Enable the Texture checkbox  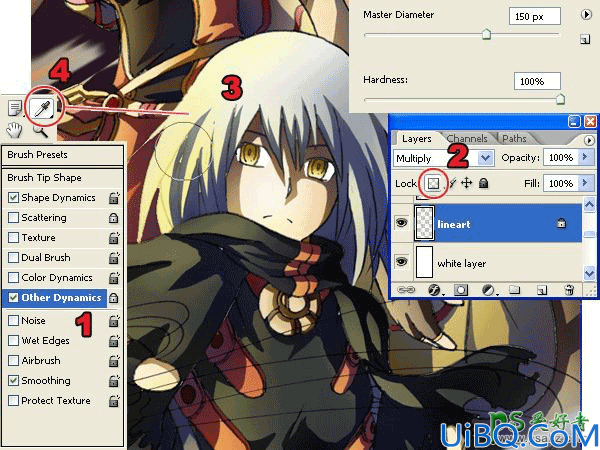click(13, 238)
